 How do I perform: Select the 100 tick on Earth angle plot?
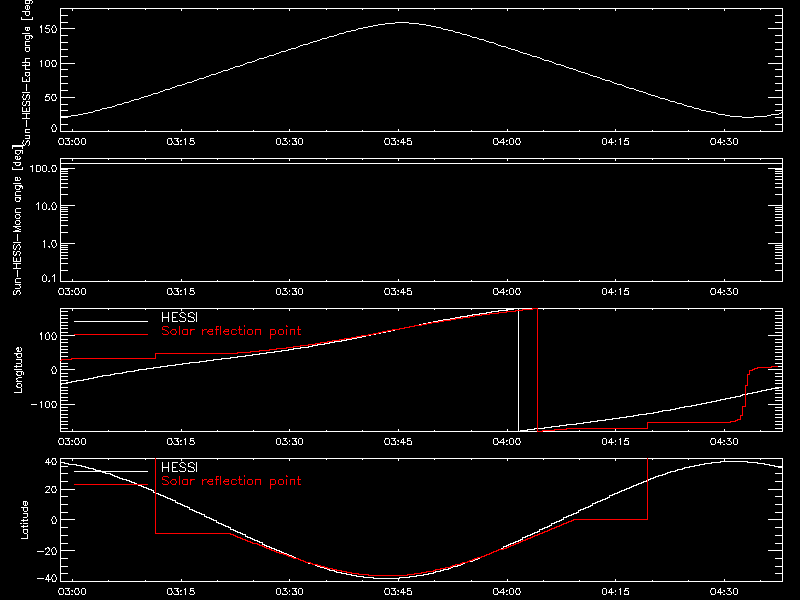(x=48, y=64)
